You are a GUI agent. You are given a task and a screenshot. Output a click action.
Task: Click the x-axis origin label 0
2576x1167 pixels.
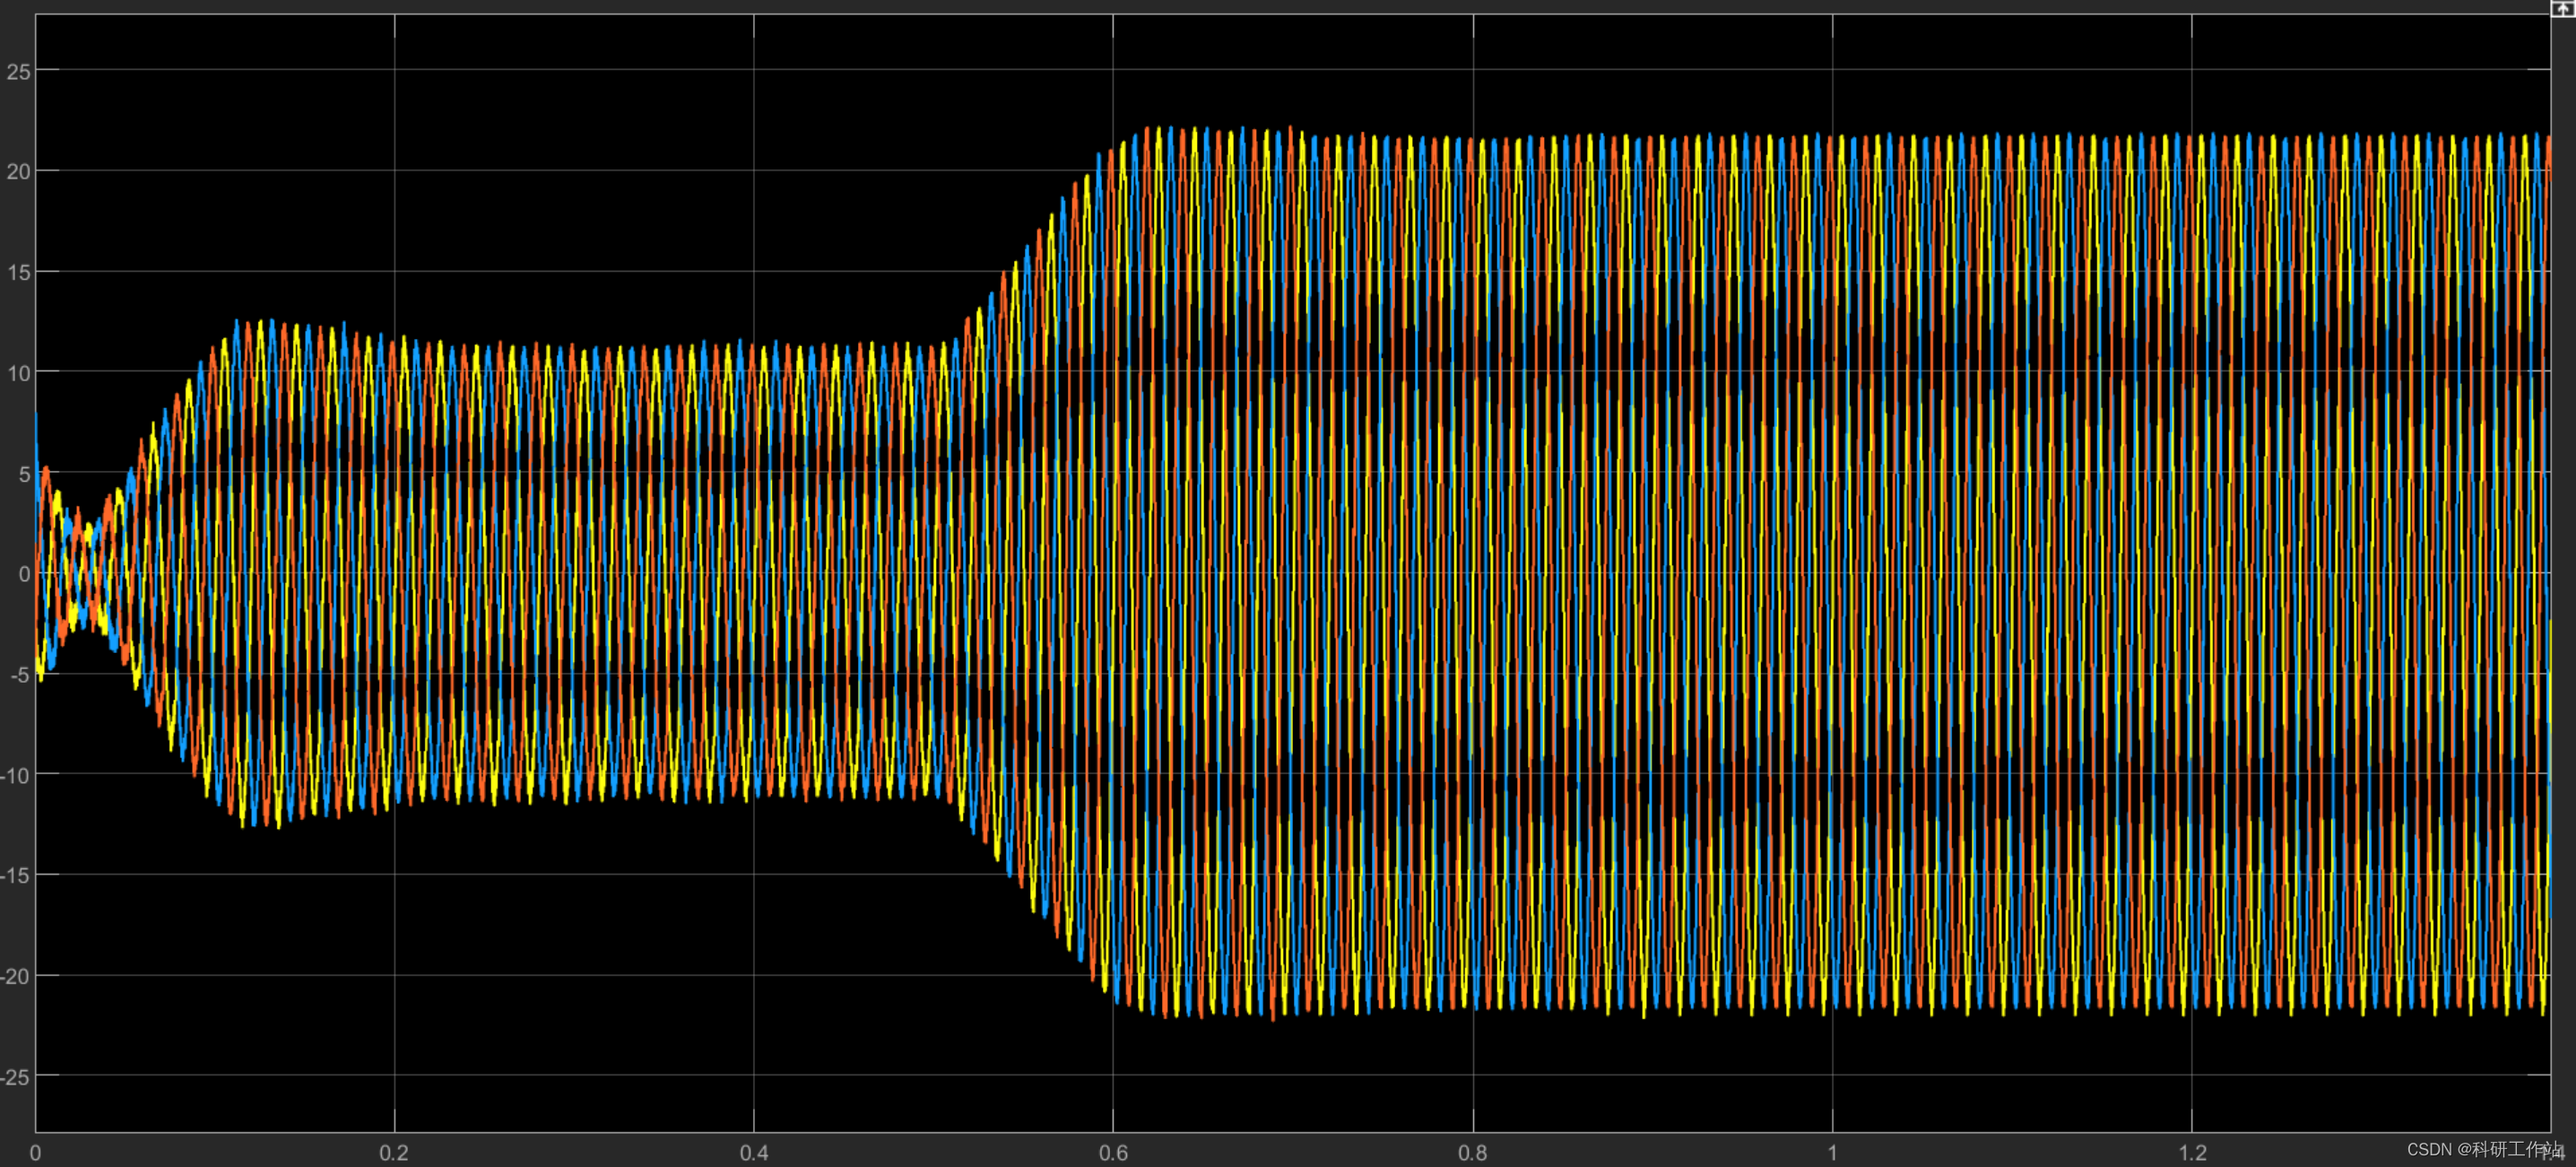35,1152
